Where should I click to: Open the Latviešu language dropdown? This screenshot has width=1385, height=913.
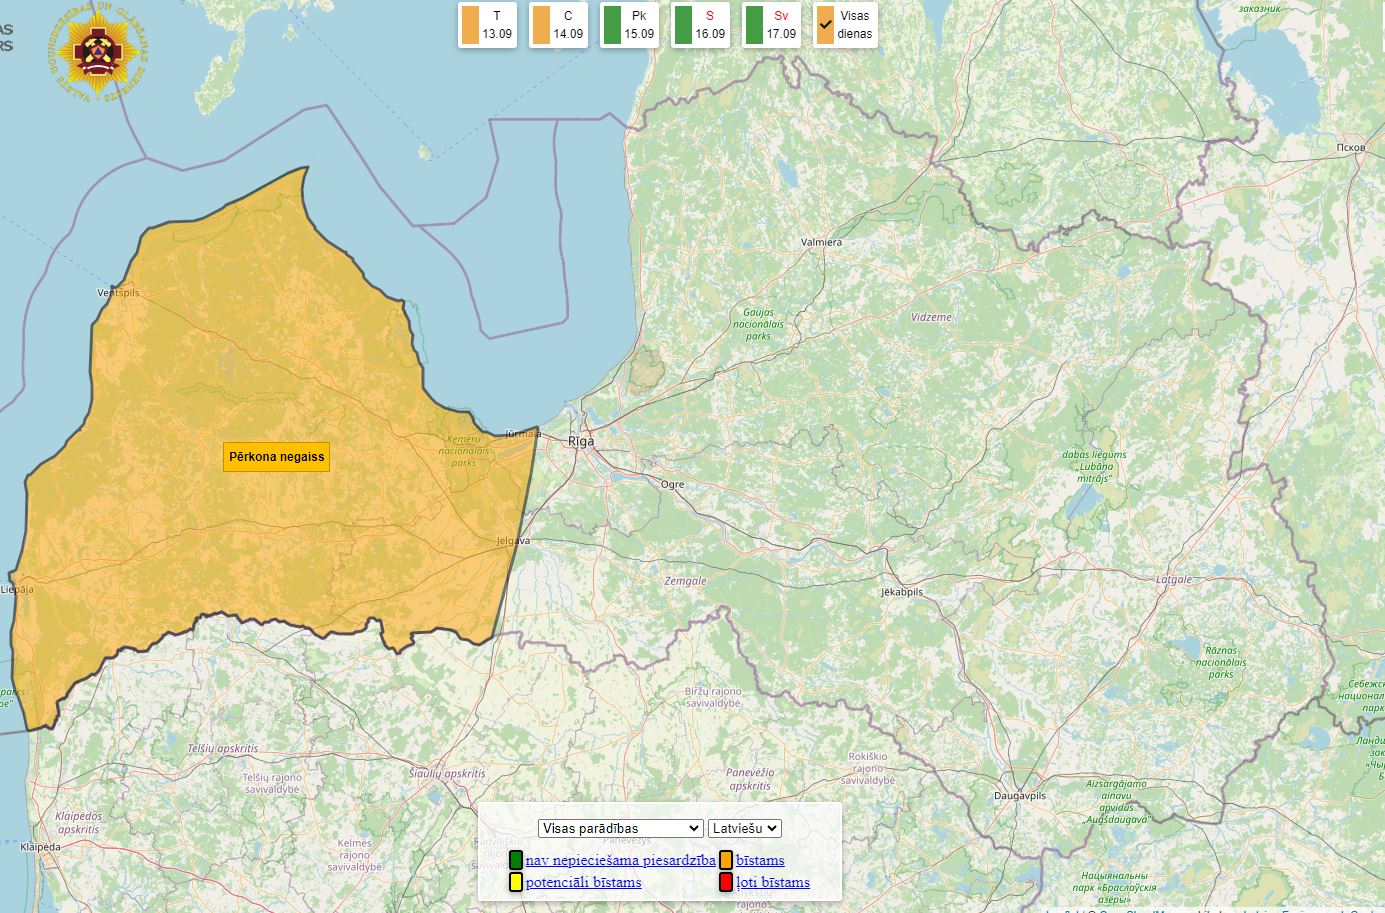744,828
